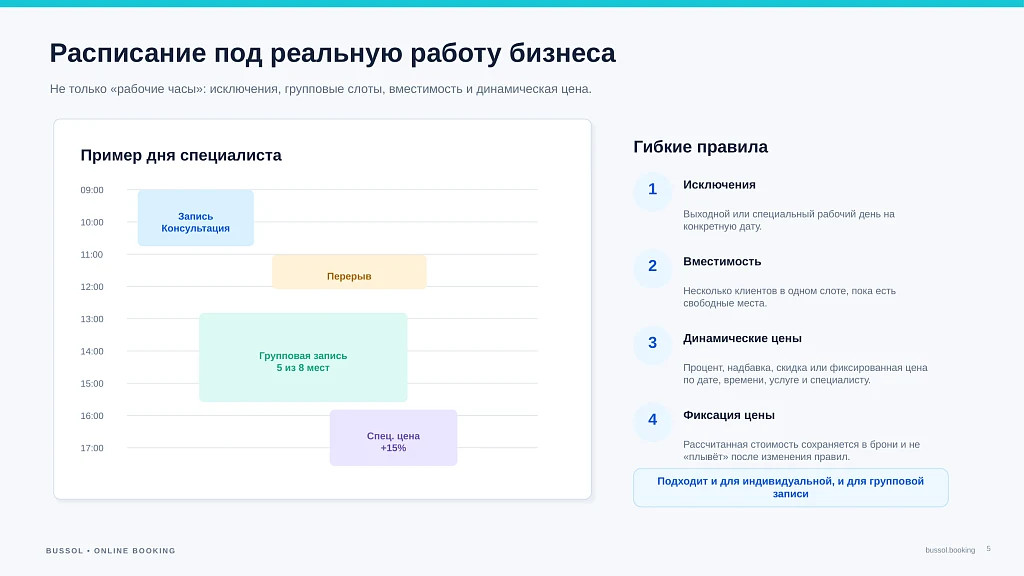This screenshot has width=1024, height=576.
Task: Click the number 3 circle beside Динамические цены
Action: tap(652, 344)
